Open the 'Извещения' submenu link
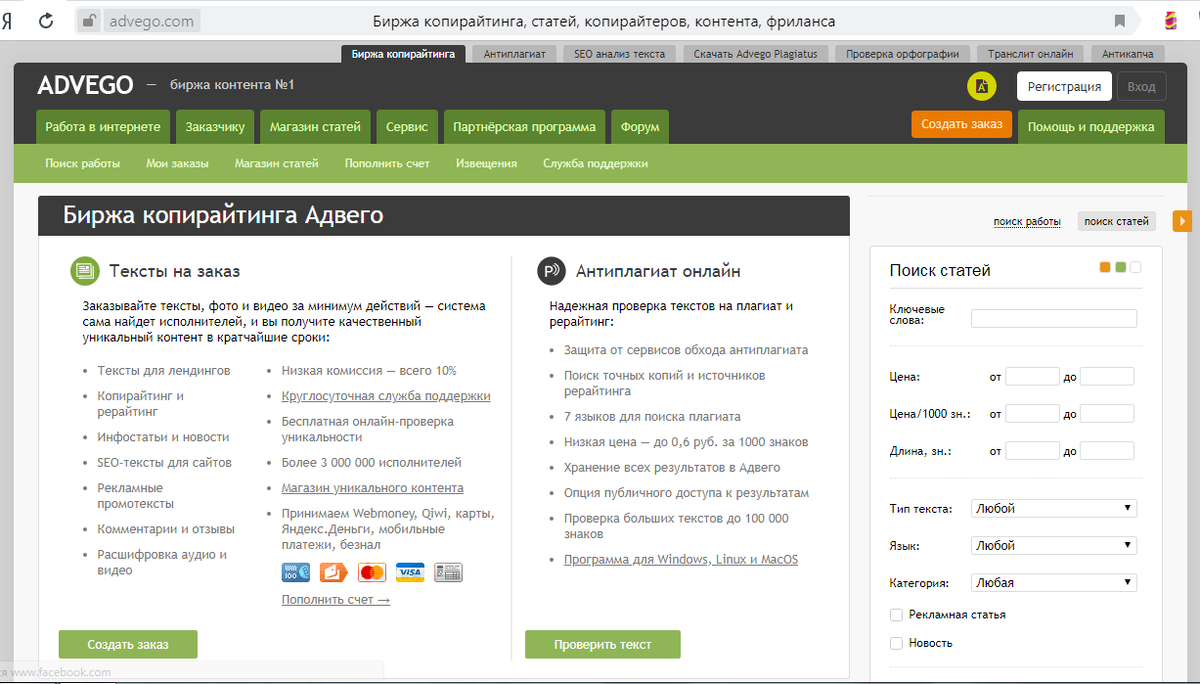Image resolution: width=1200 pixels, height=684 pixels. point(486,163)
